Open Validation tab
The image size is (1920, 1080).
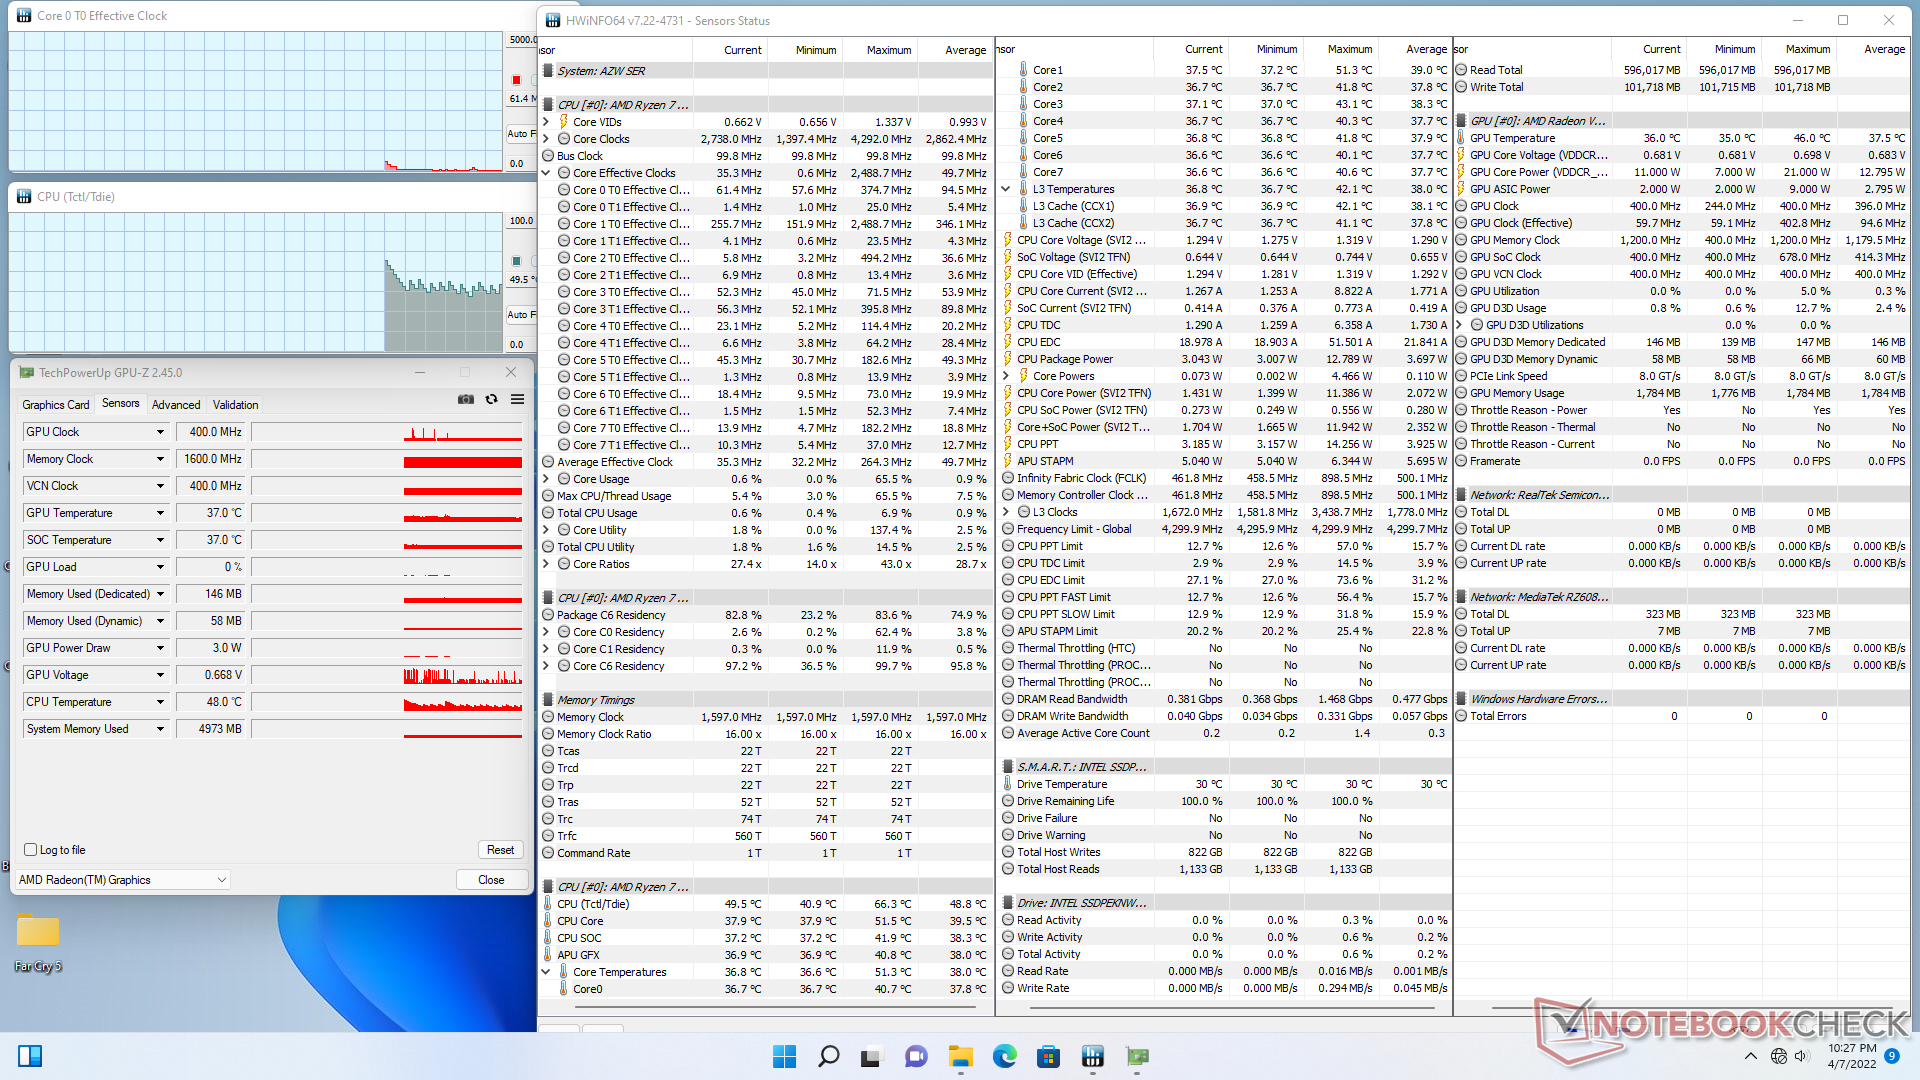(x=236, y=405)
